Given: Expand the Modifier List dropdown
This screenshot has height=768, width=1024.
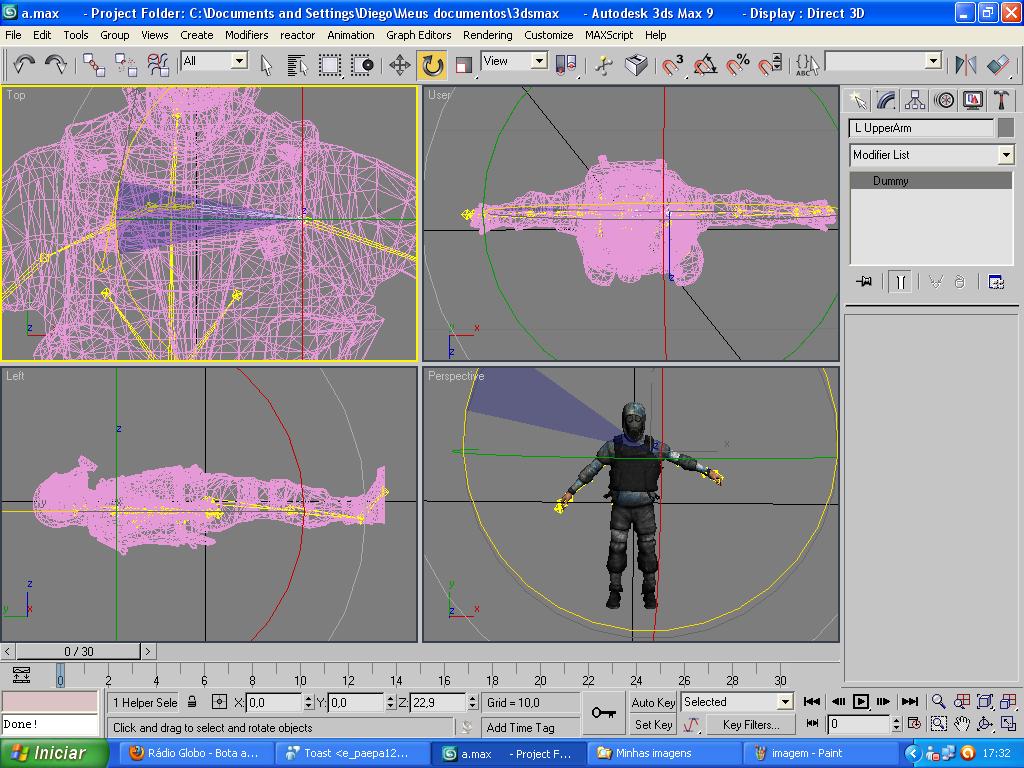Looking at the screenshot, I should (1006, 155).
